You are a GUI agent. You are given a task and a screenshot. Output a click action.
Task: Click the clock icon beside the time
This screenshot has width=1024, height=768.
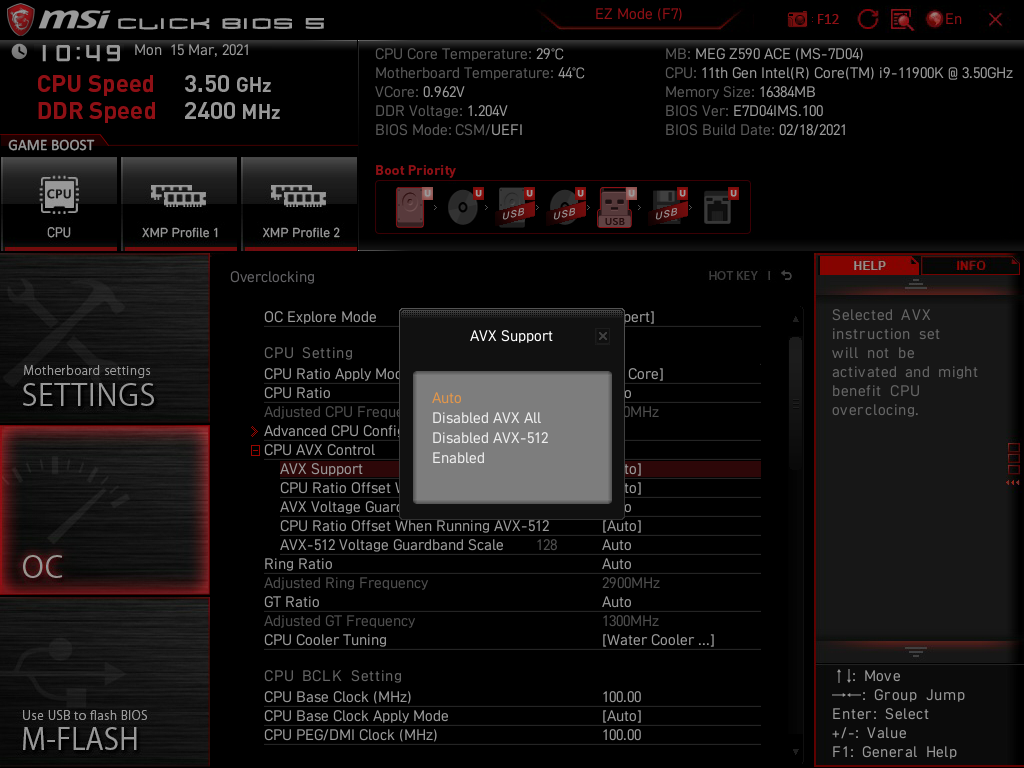(x=20, y=51)
